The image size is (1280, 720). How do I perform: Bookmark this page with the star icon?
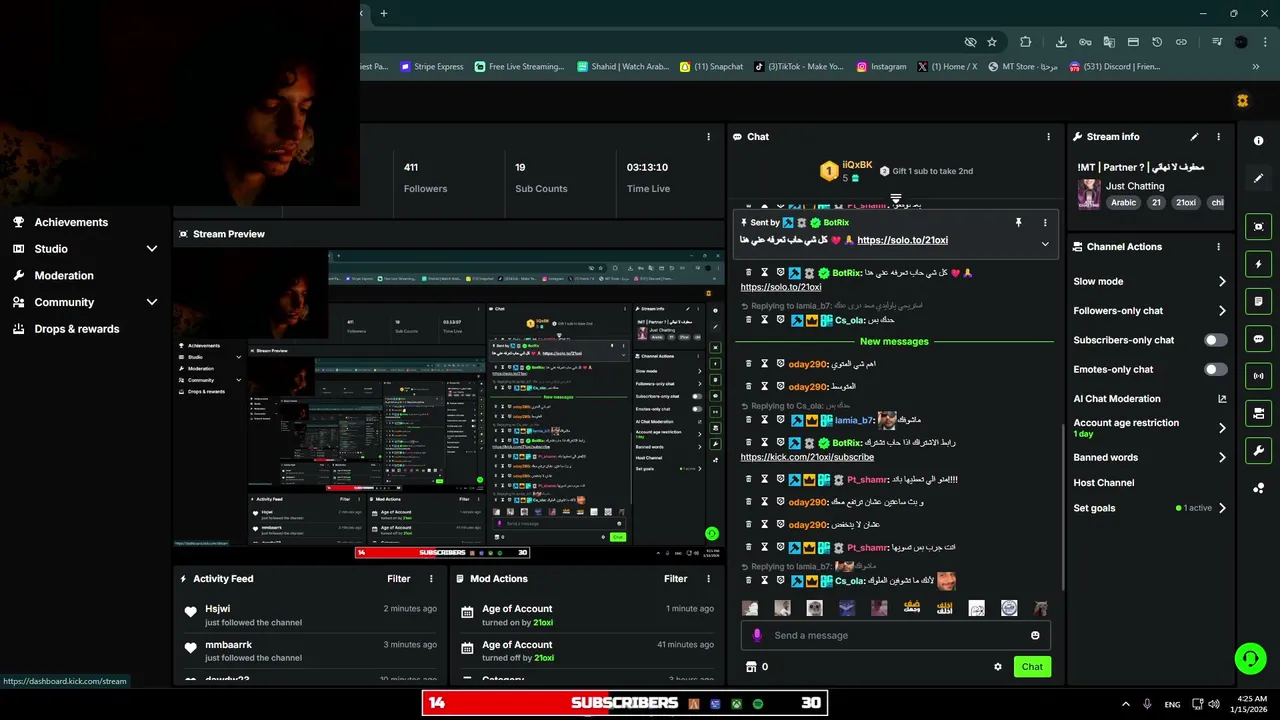(x=992, y=42)
